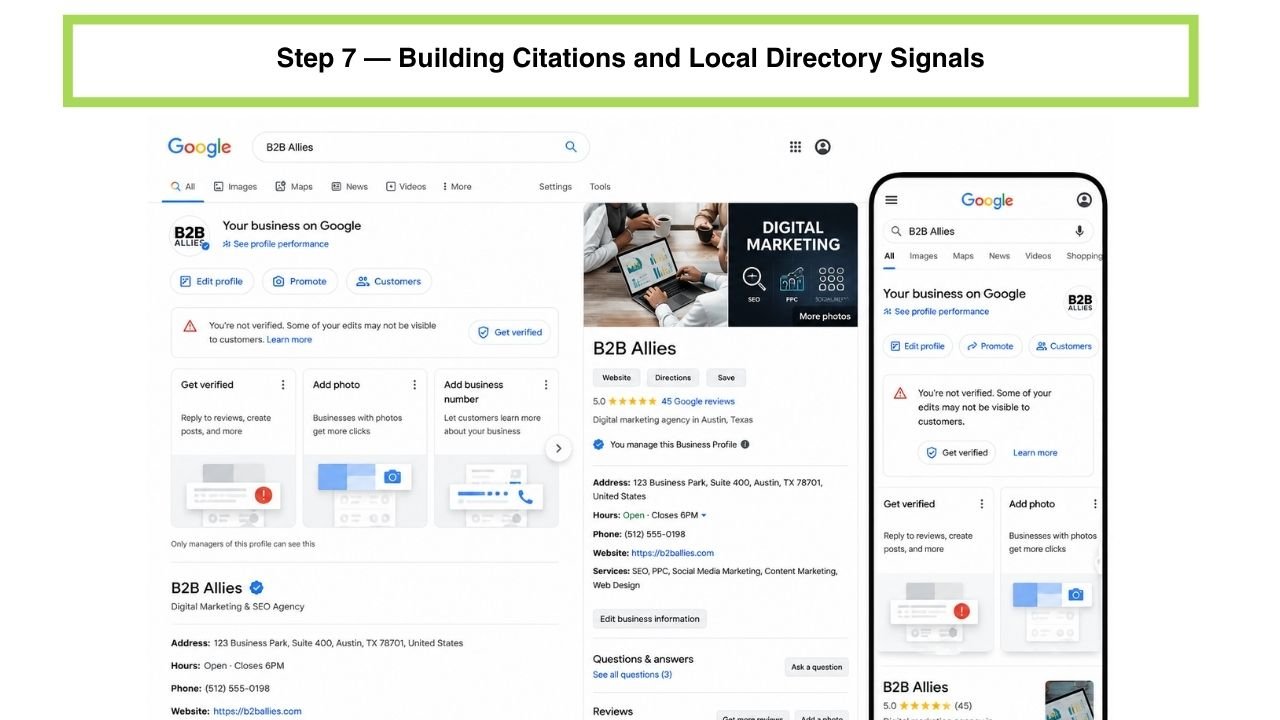Open the desktop account profile icon
The image size is (1280, 720).
[823, 147]
